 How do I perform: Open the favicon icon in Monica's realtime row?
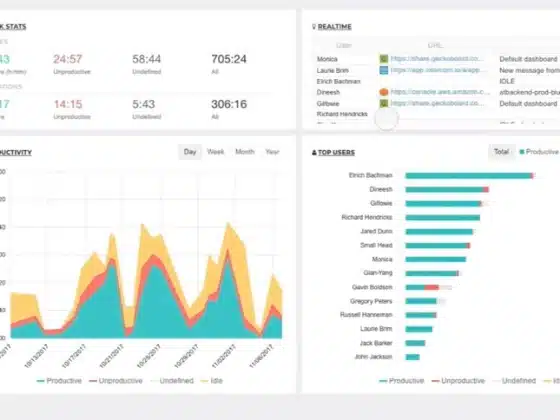(384, 59)
